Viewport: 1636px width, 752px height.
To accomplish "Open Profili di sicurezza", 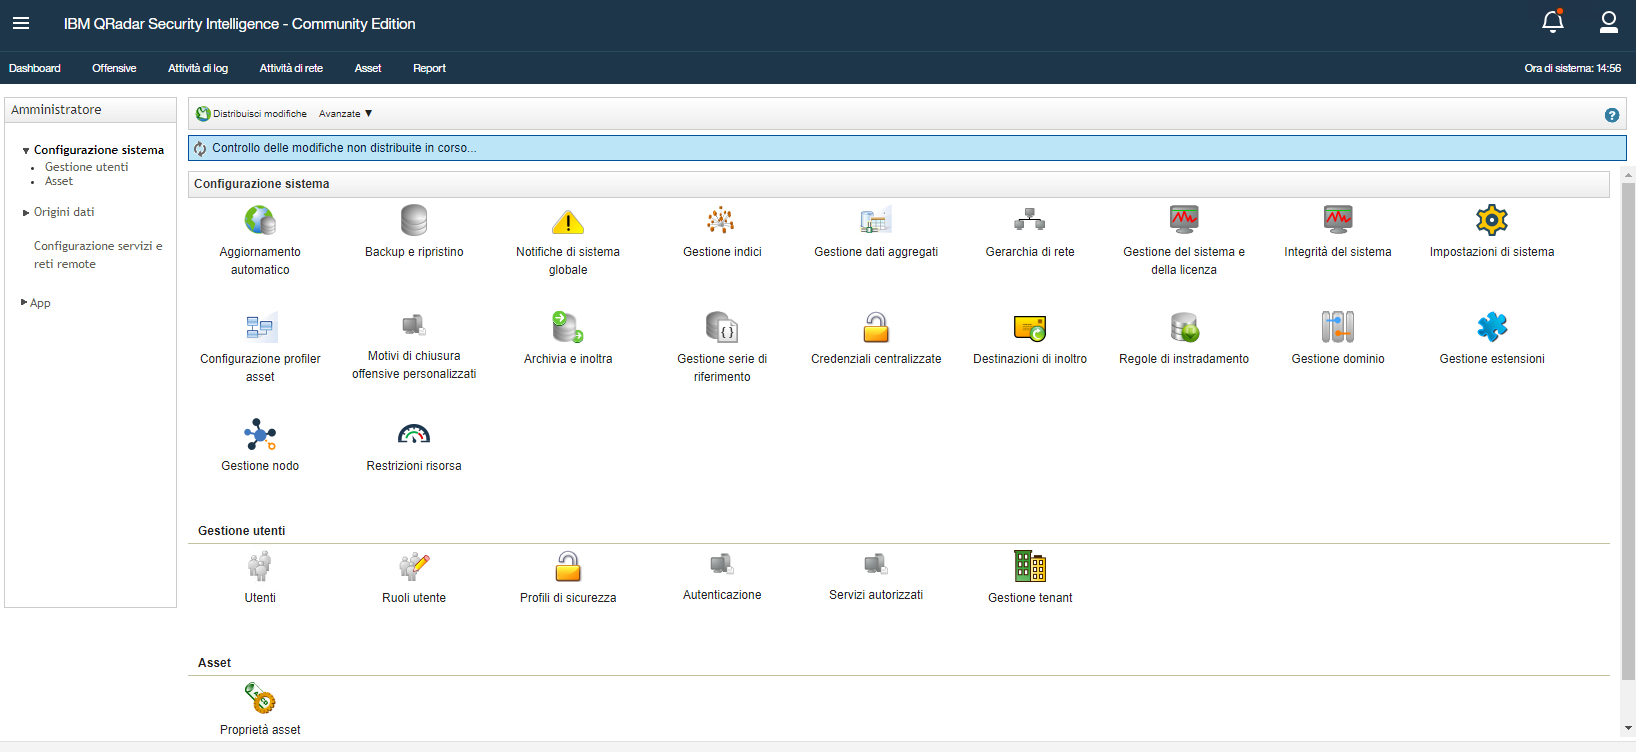I will pyautogui.click(x=568, y=578).
